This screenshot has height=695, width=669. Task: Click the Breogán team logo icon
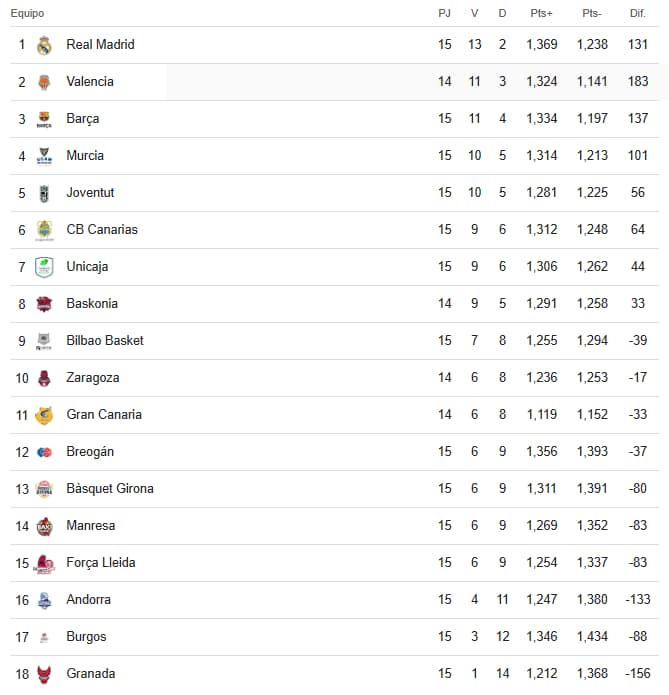pos(44,452)
